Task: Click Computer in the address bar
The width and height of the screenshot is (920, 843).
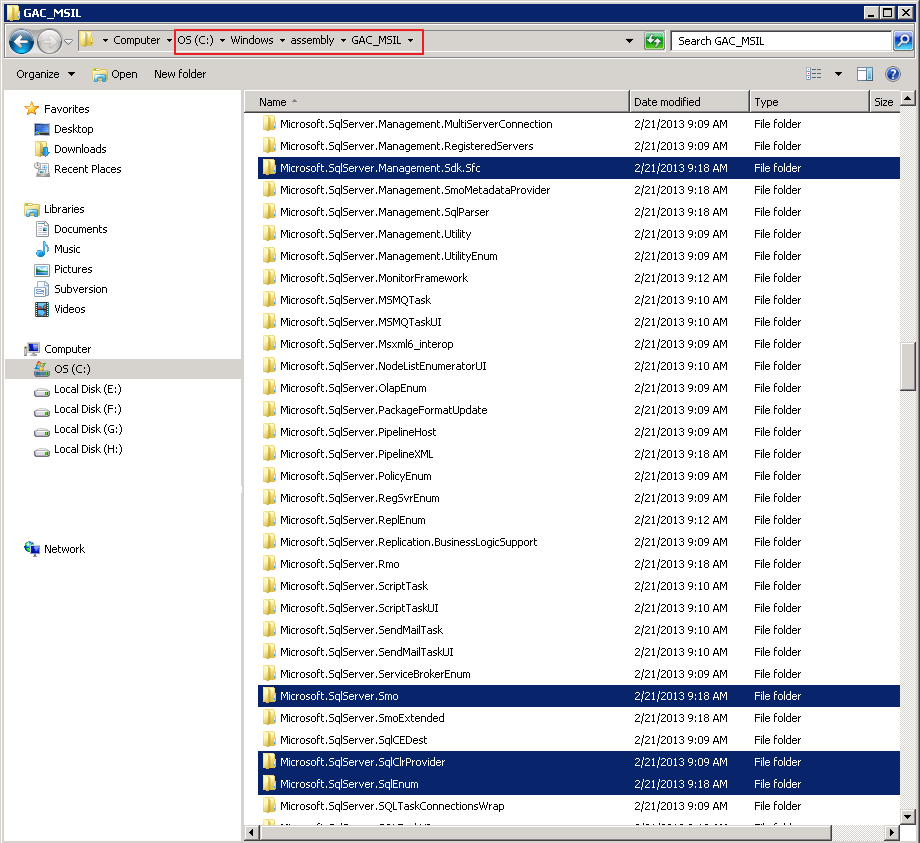Action: click(136, 40)
